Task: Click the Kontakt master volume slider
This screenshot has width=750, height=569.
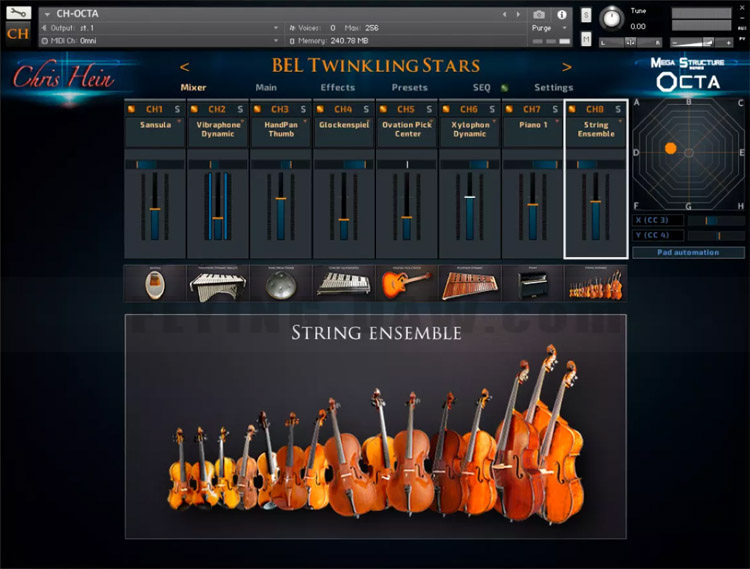Action: pos(702,43)
